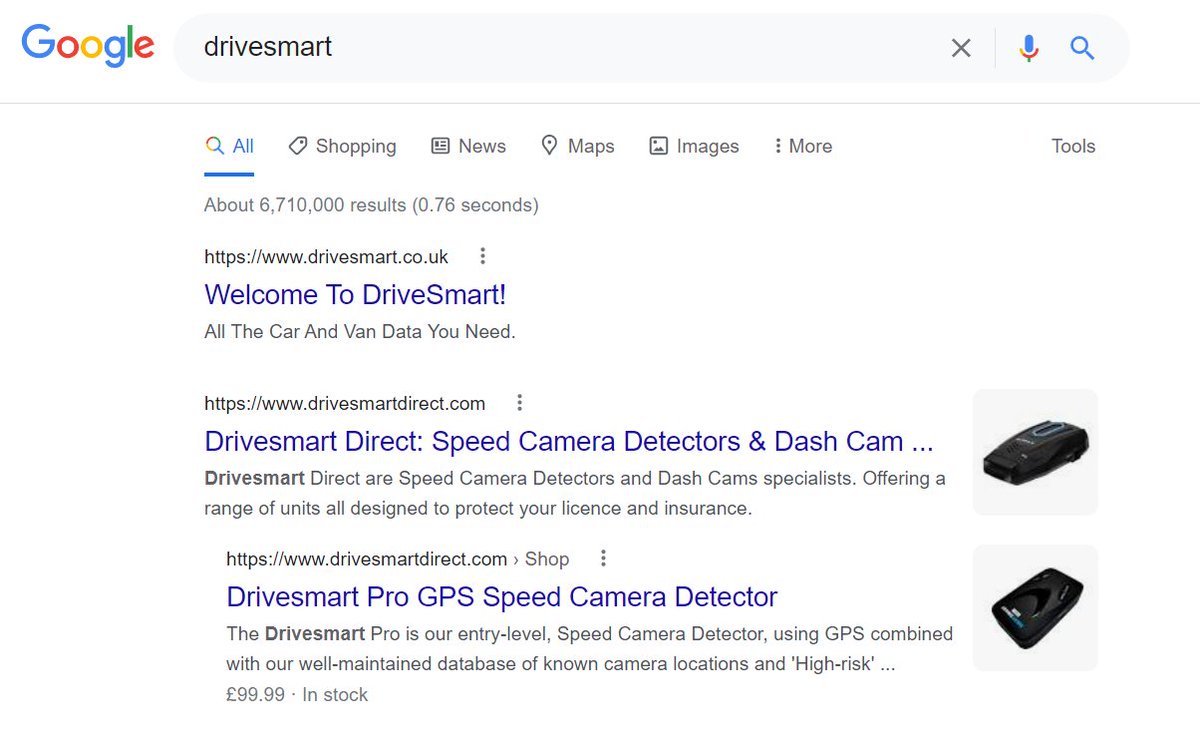Click the https://www.drivesmart.co.uk URL text
Viewport: 1200px width, 743px height.
(x=326, y=257)
